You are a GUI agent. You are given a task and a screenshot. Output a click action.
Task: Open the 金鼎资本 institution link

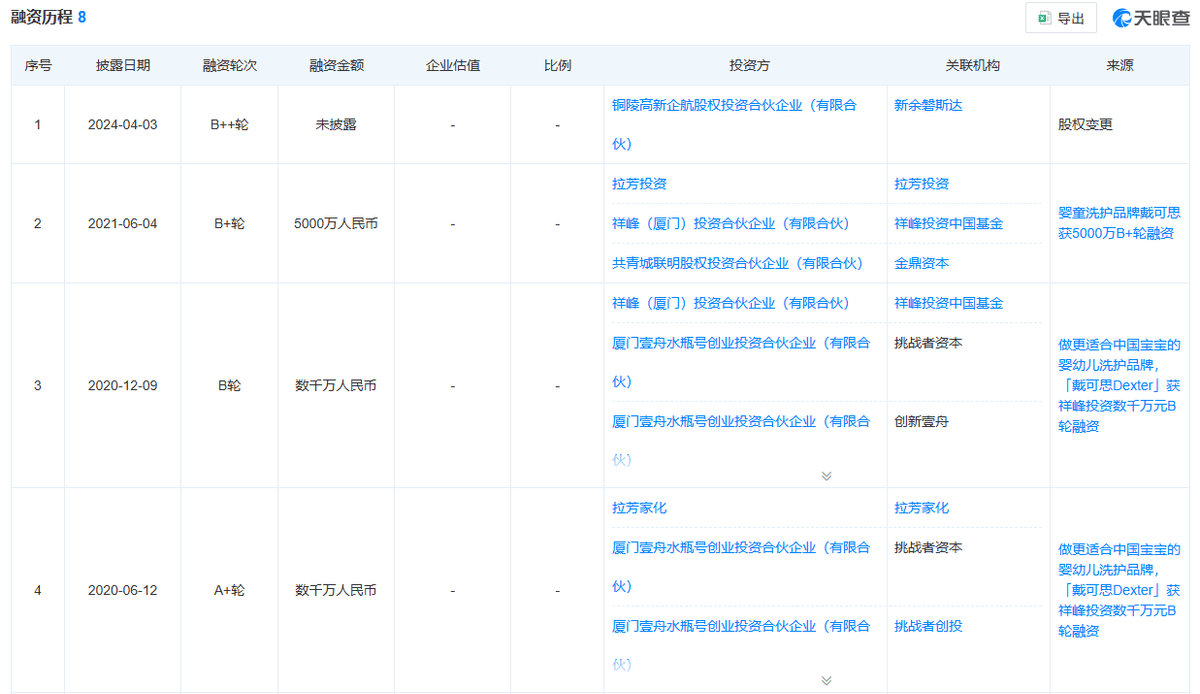click(921, 263)
